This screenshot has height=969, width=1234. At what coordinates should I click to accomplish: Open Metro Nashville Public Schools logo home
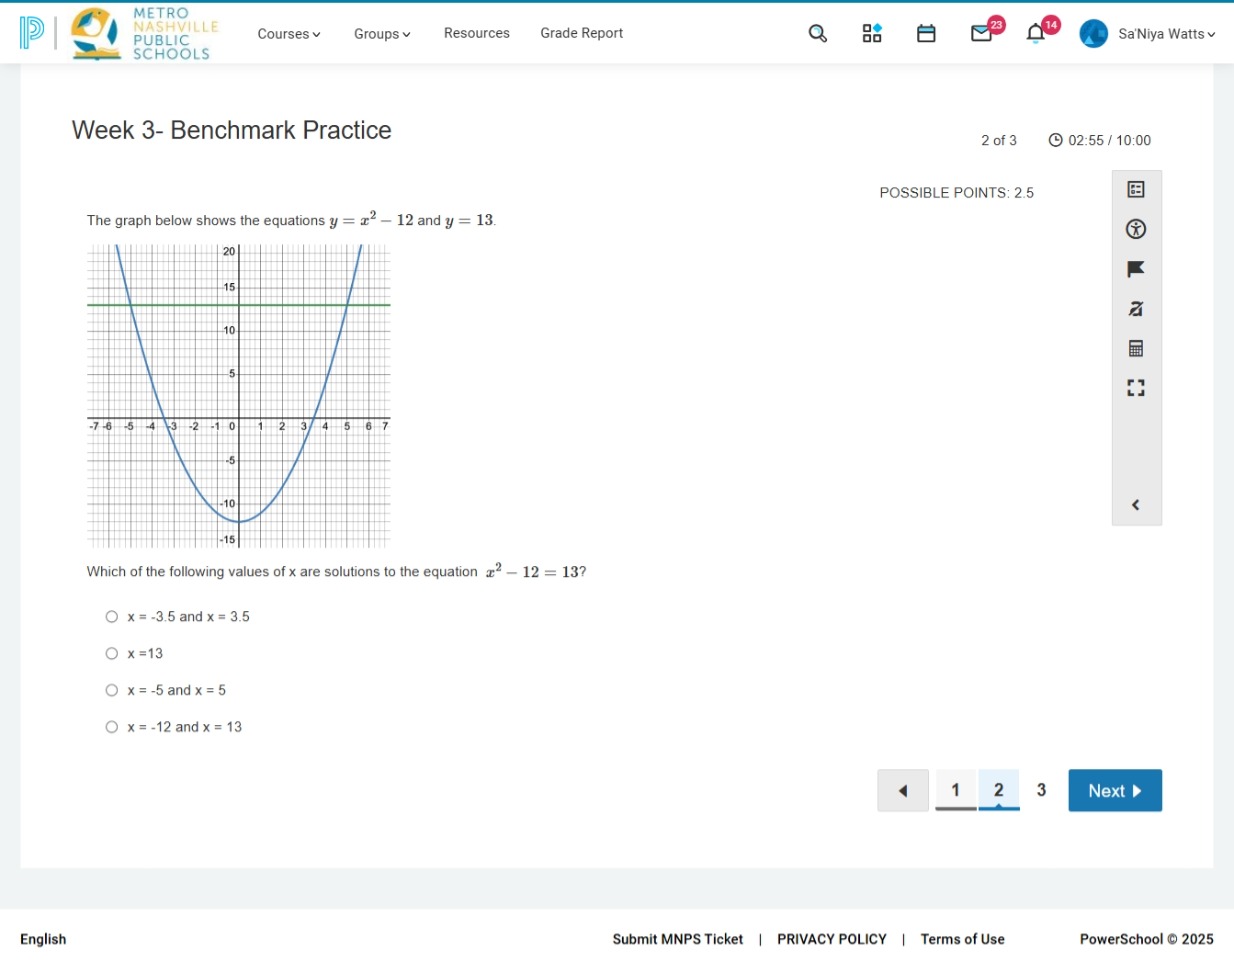(145, 34)
